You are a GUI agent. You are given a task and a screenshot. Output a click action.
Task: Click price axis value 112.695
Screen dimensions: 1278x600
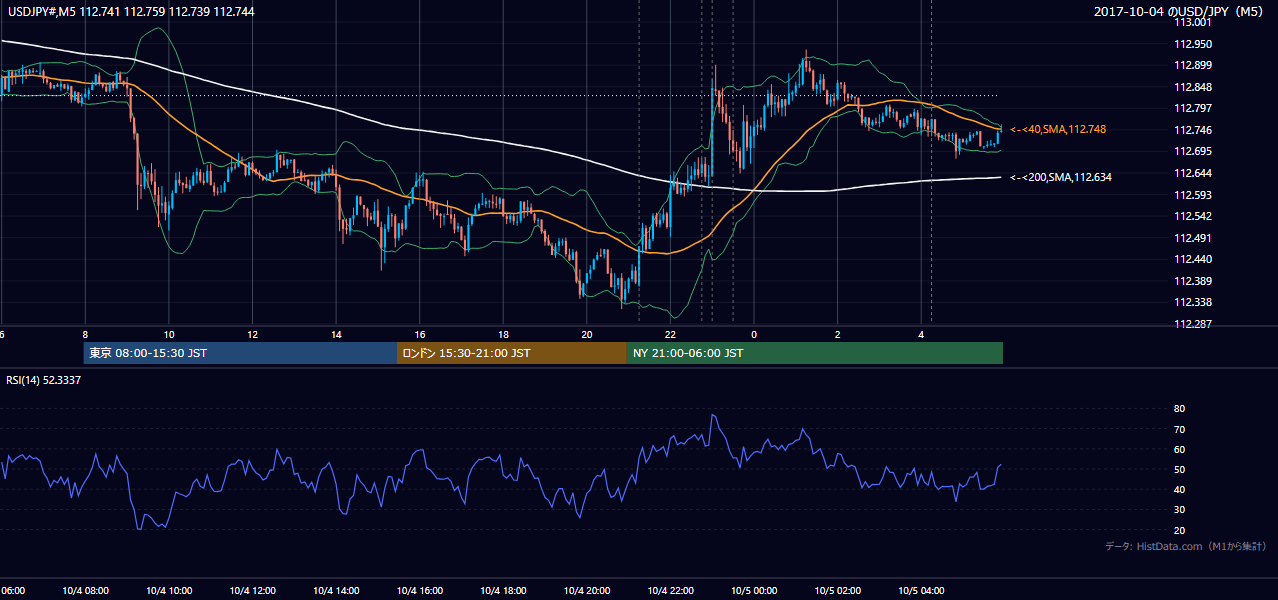pos(1195,151)
